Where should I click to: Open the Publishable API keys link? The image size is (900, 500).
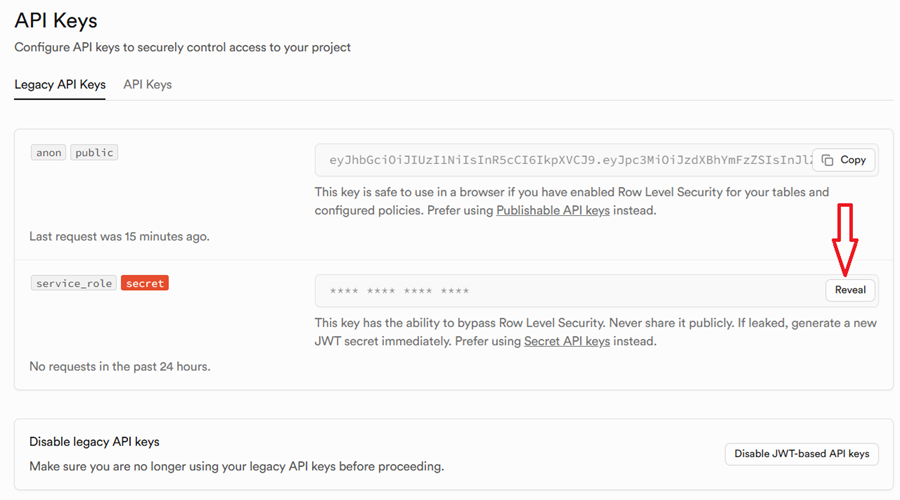(x=552, y=211)
